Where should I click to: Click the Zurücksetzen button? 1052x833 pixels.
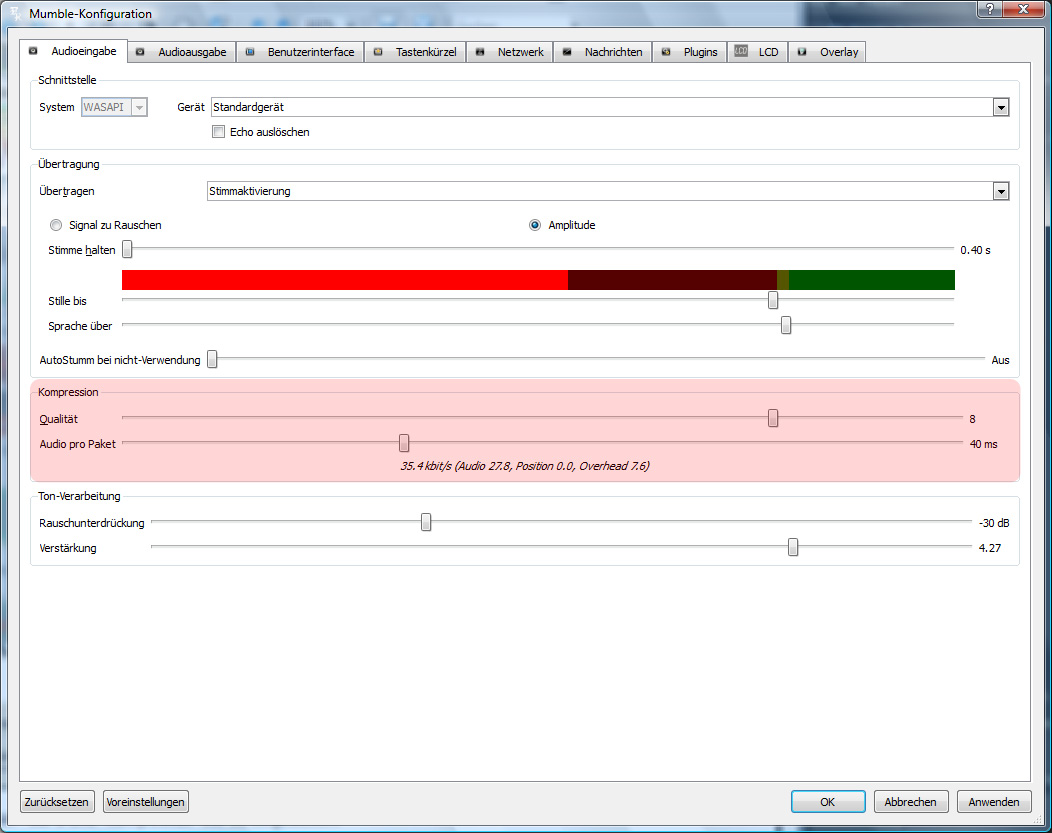56,802
